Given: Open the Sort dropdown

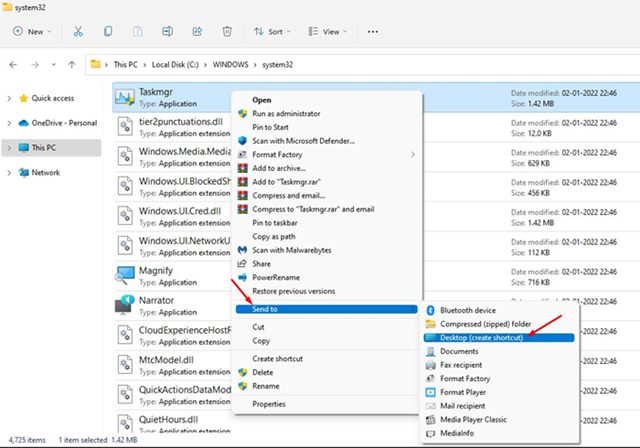Looking at the screenshot, I should tap(278, 31).
